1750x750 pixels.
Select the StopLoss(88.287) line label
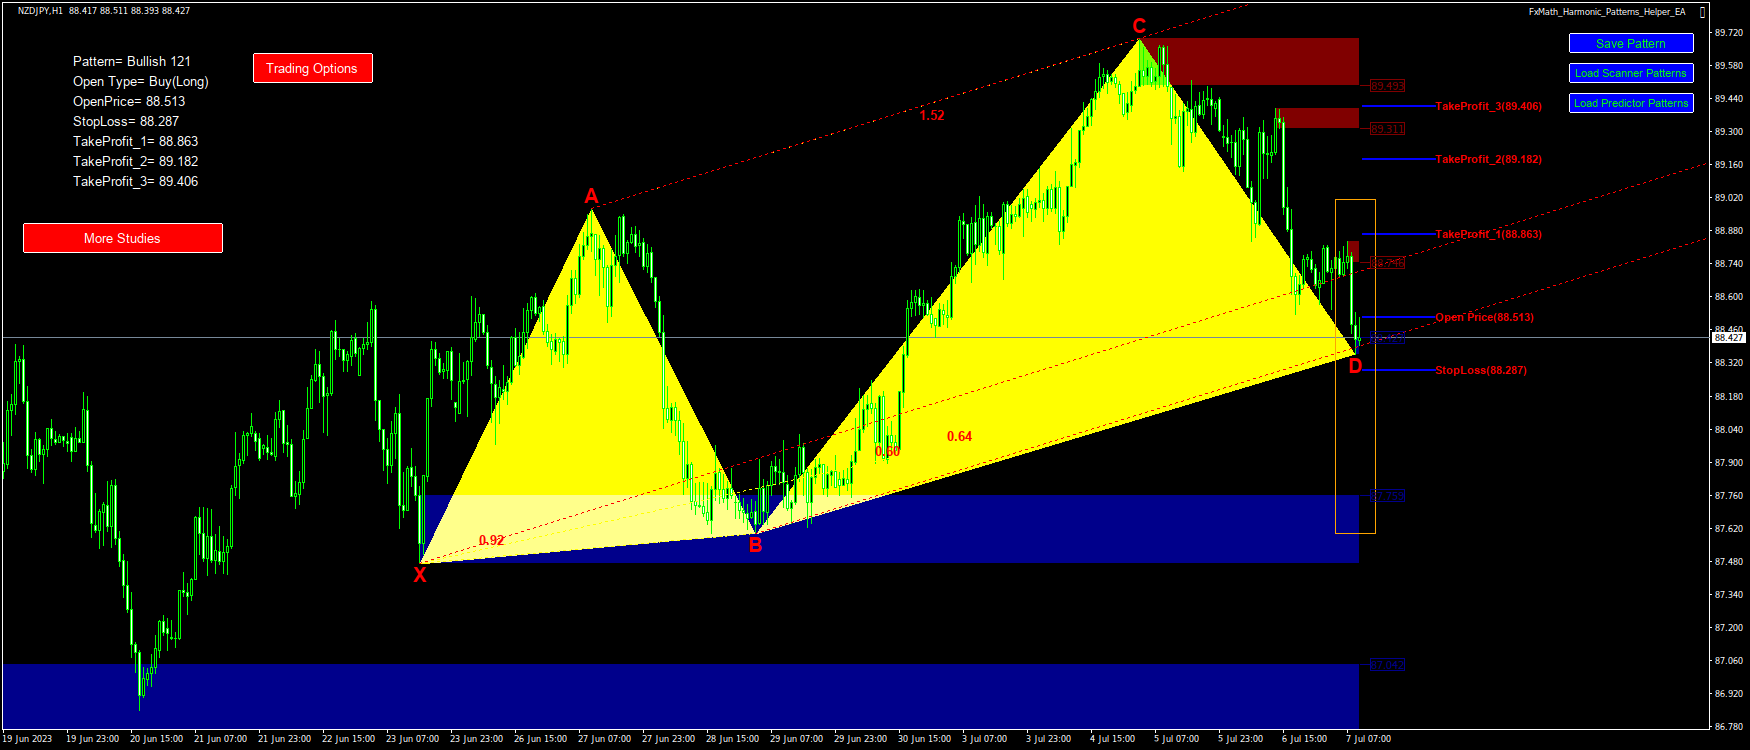pos(1481,370)
